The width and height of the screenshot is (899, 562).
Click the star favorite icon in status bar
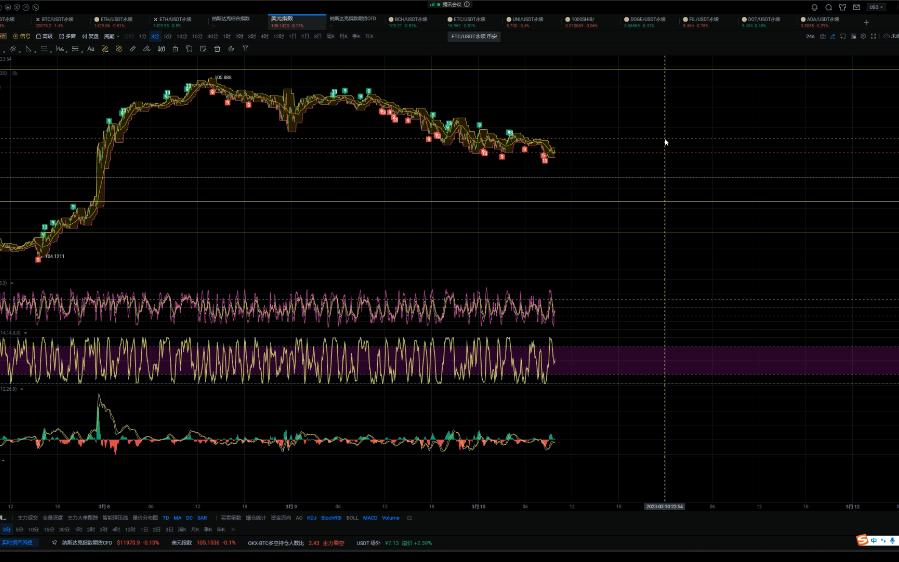pyautogui.click(x=54, y=543)
